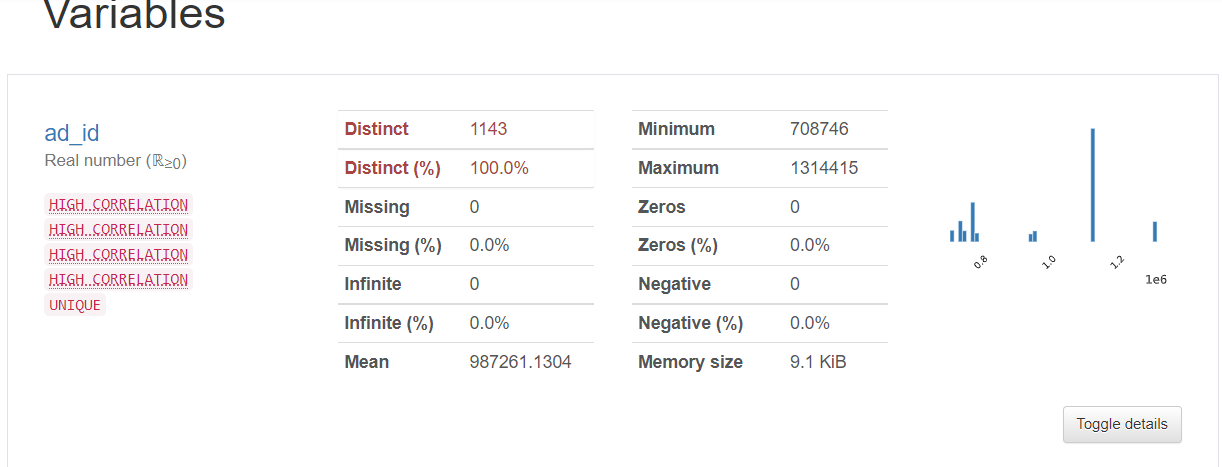Select the Distinct count value 1143
The height and width of the screenshot is (467, 1222).
pyautogui.click(x=488, y=129)
